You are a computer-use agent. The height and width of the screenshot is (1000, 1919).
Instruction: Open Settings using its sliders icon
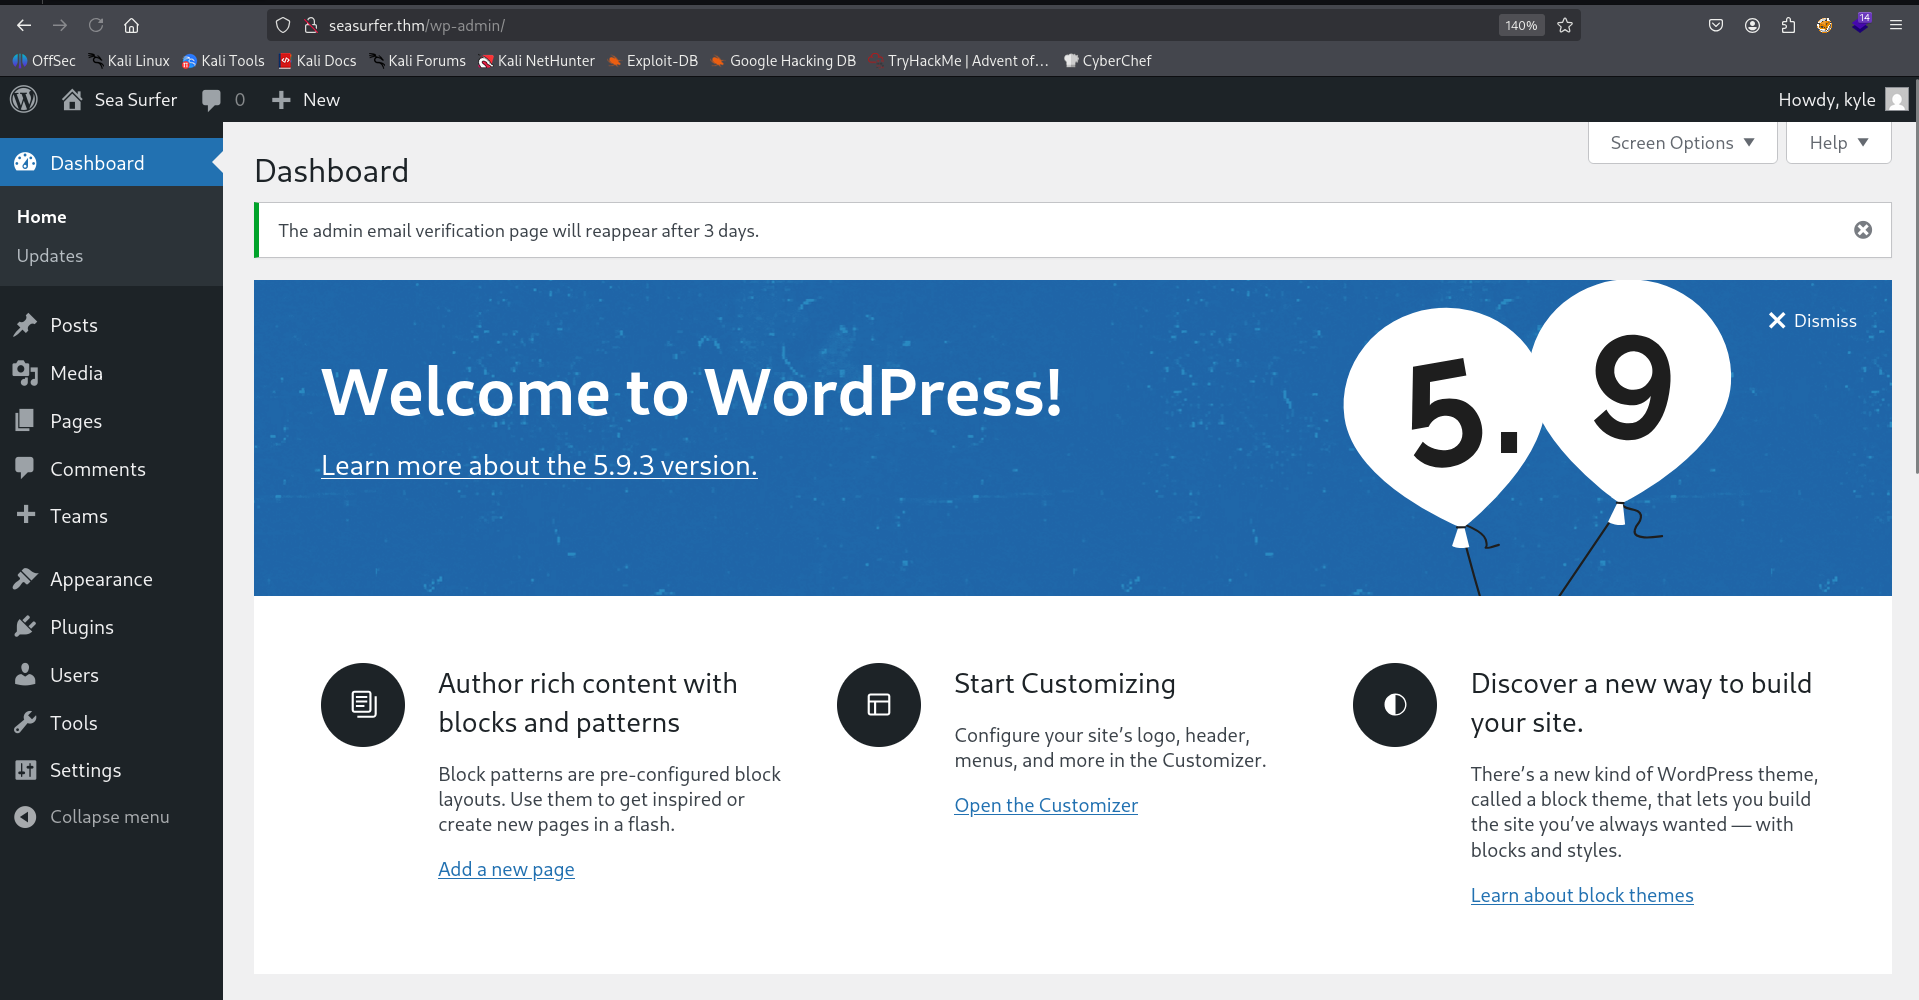tap(27, 769)
